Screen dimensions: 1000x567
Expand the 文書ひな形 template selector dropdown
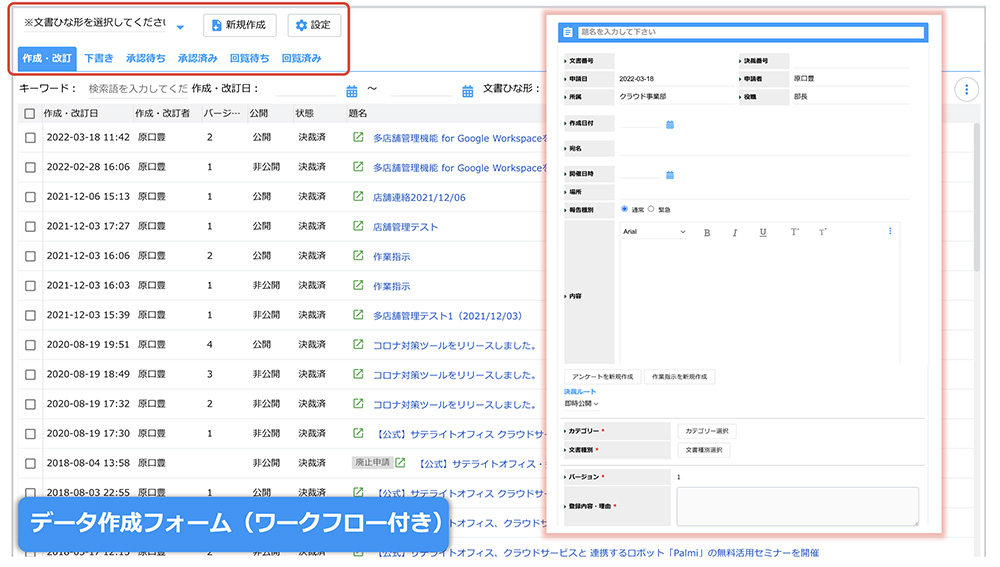coord(180,27)
